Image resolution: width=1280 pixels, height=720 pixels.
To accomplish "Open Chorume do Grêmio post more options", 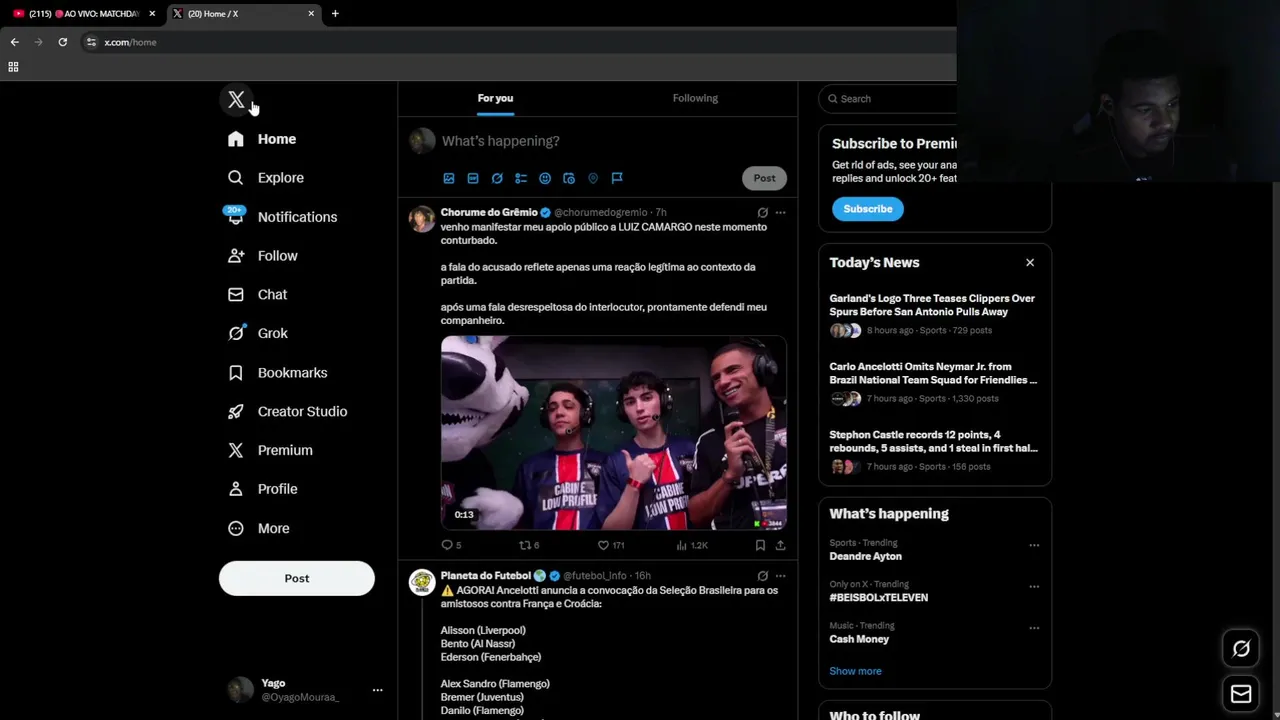I will pyautogui.click(x=781, y=212).
